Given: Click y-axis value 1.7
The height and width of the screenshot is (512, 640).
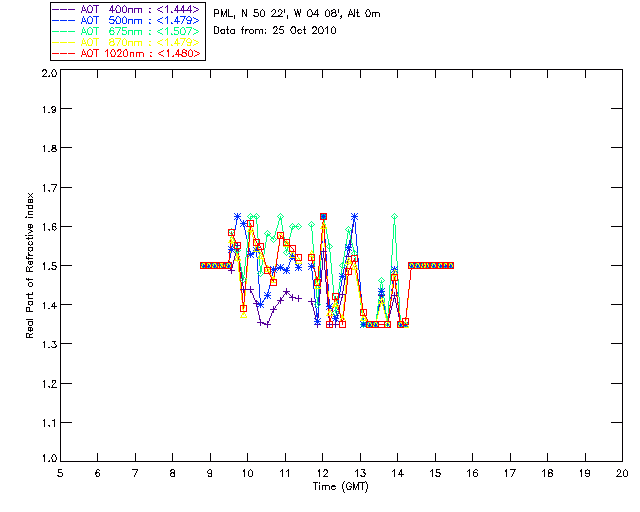Looking at the screenshot, I should [49, 188].
